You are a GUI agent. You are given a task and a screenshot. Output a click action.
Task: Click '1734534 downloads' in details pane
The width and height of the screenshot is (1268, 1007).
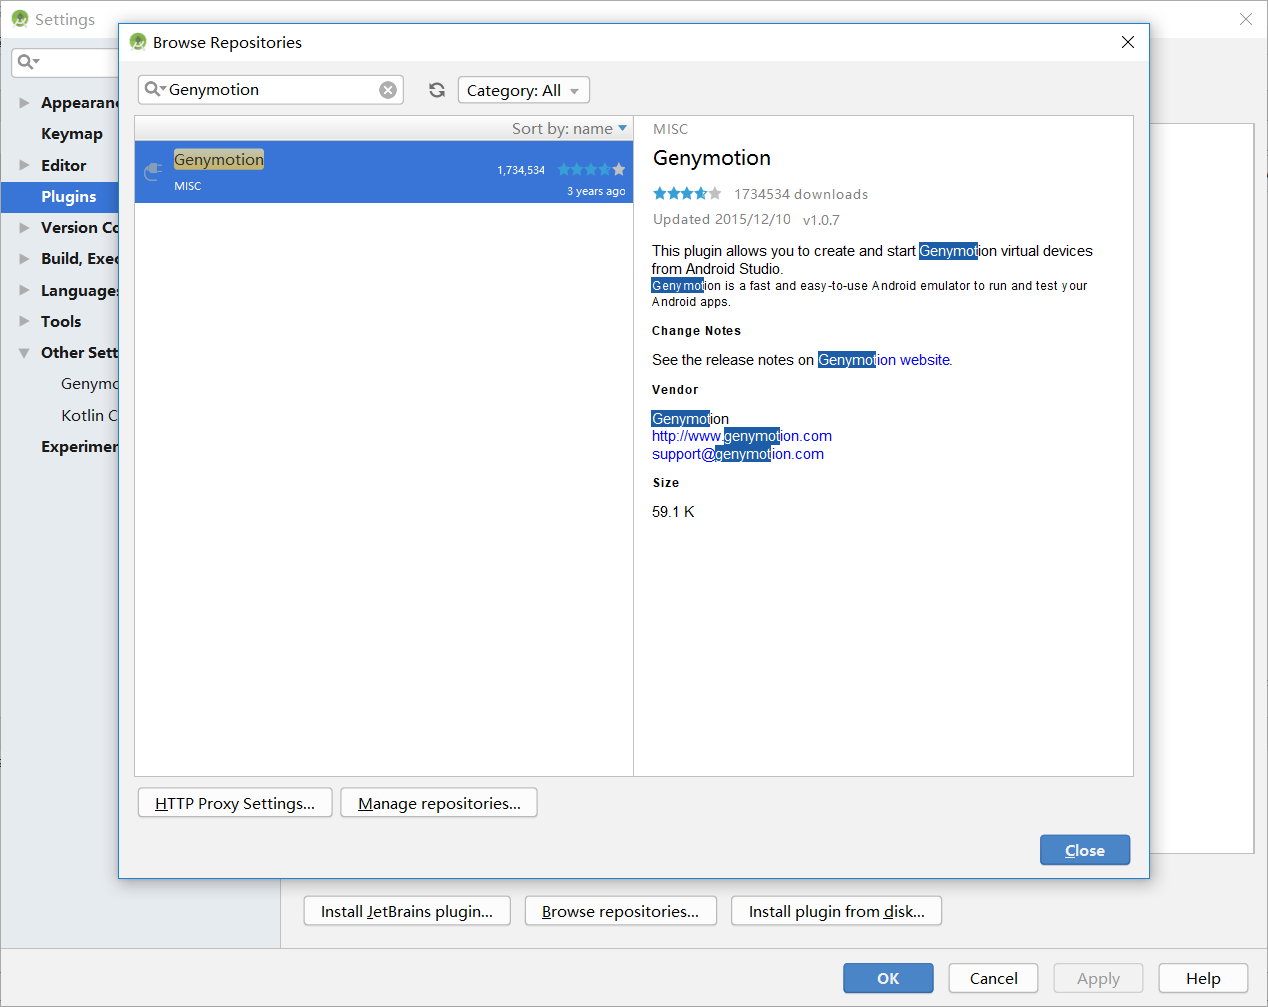pos(801,194)
